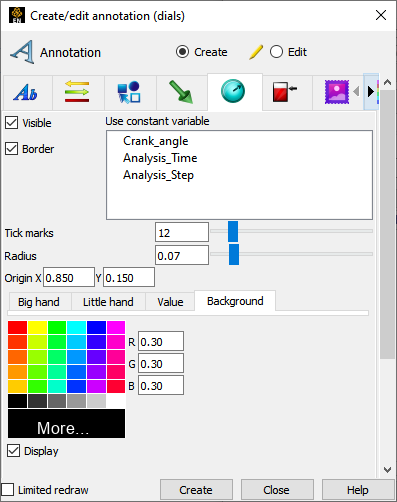Close the Create/edit annotation dialog window

381,15
